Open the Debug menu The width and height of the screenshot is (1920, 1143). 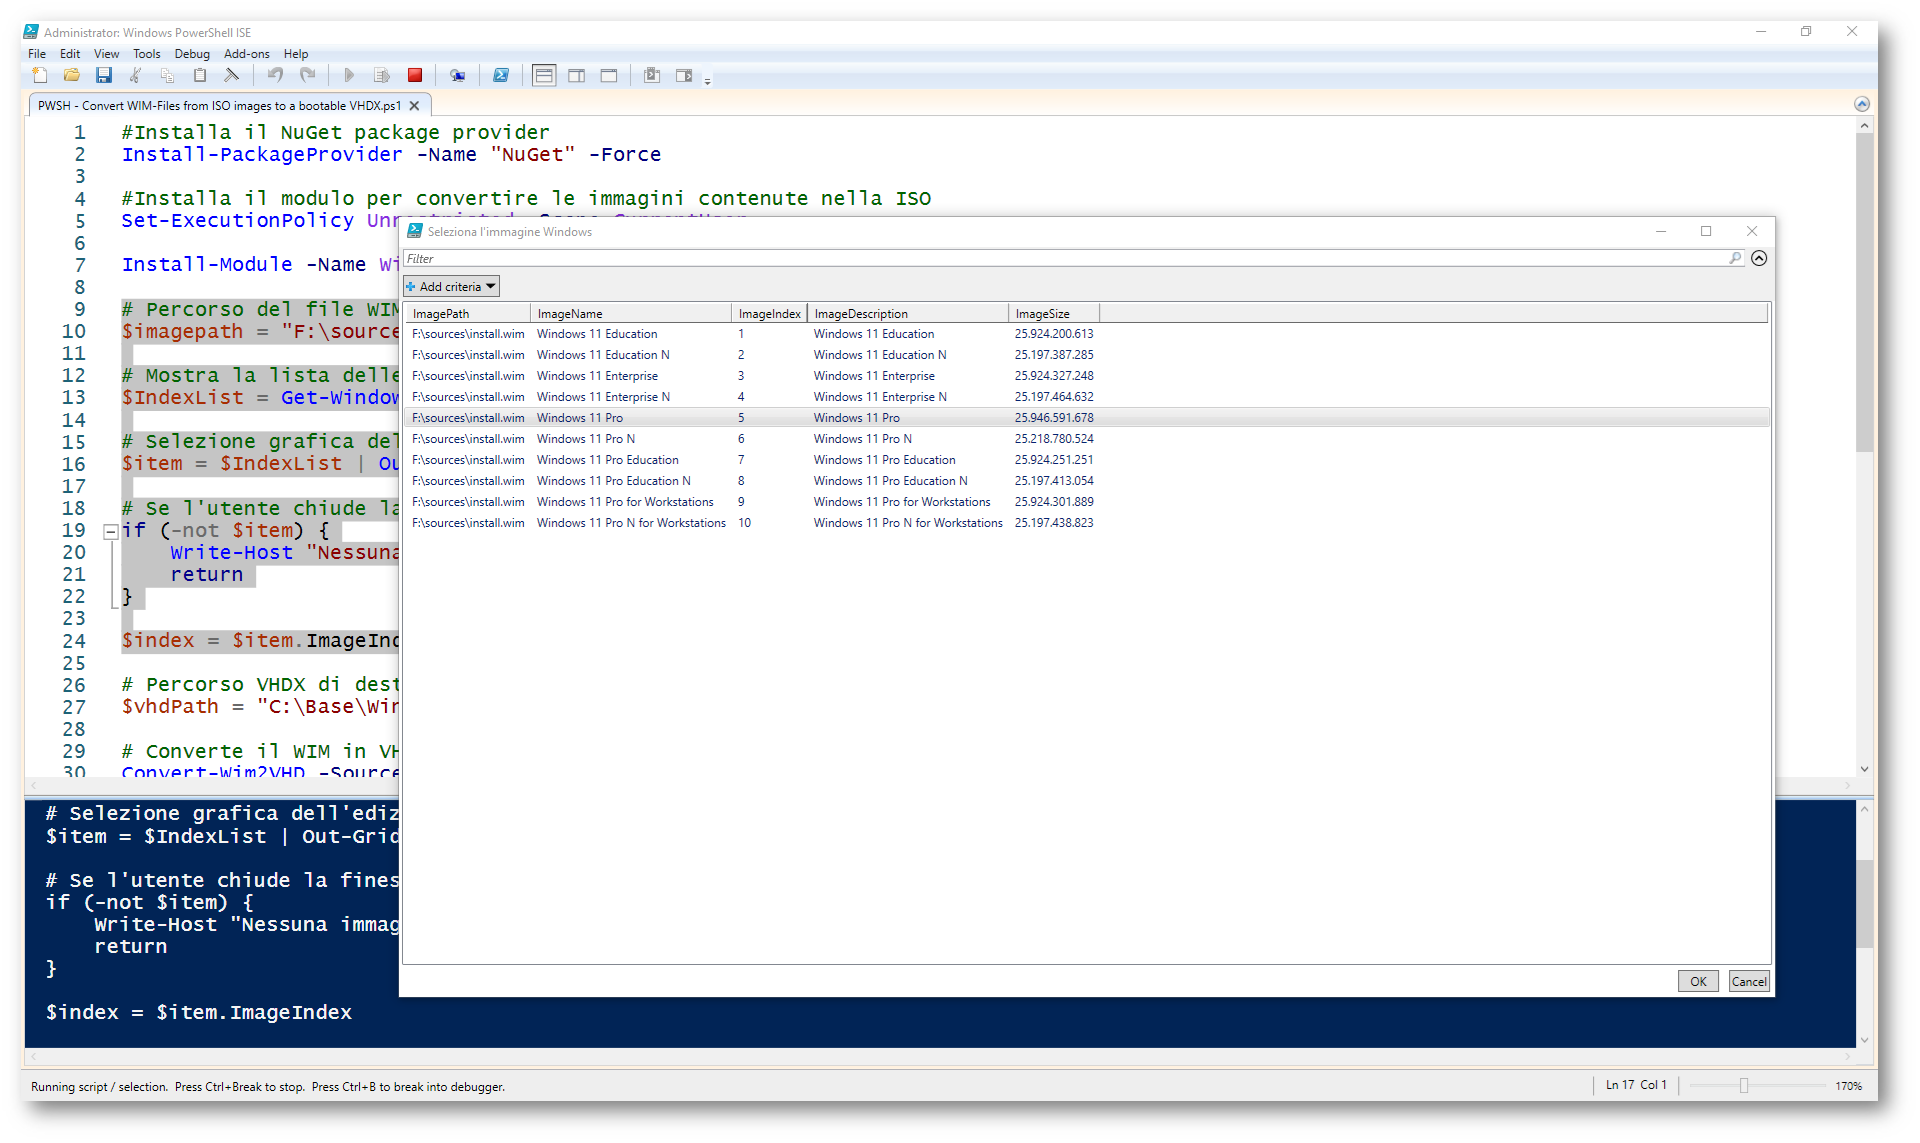[x=192, y=54]
